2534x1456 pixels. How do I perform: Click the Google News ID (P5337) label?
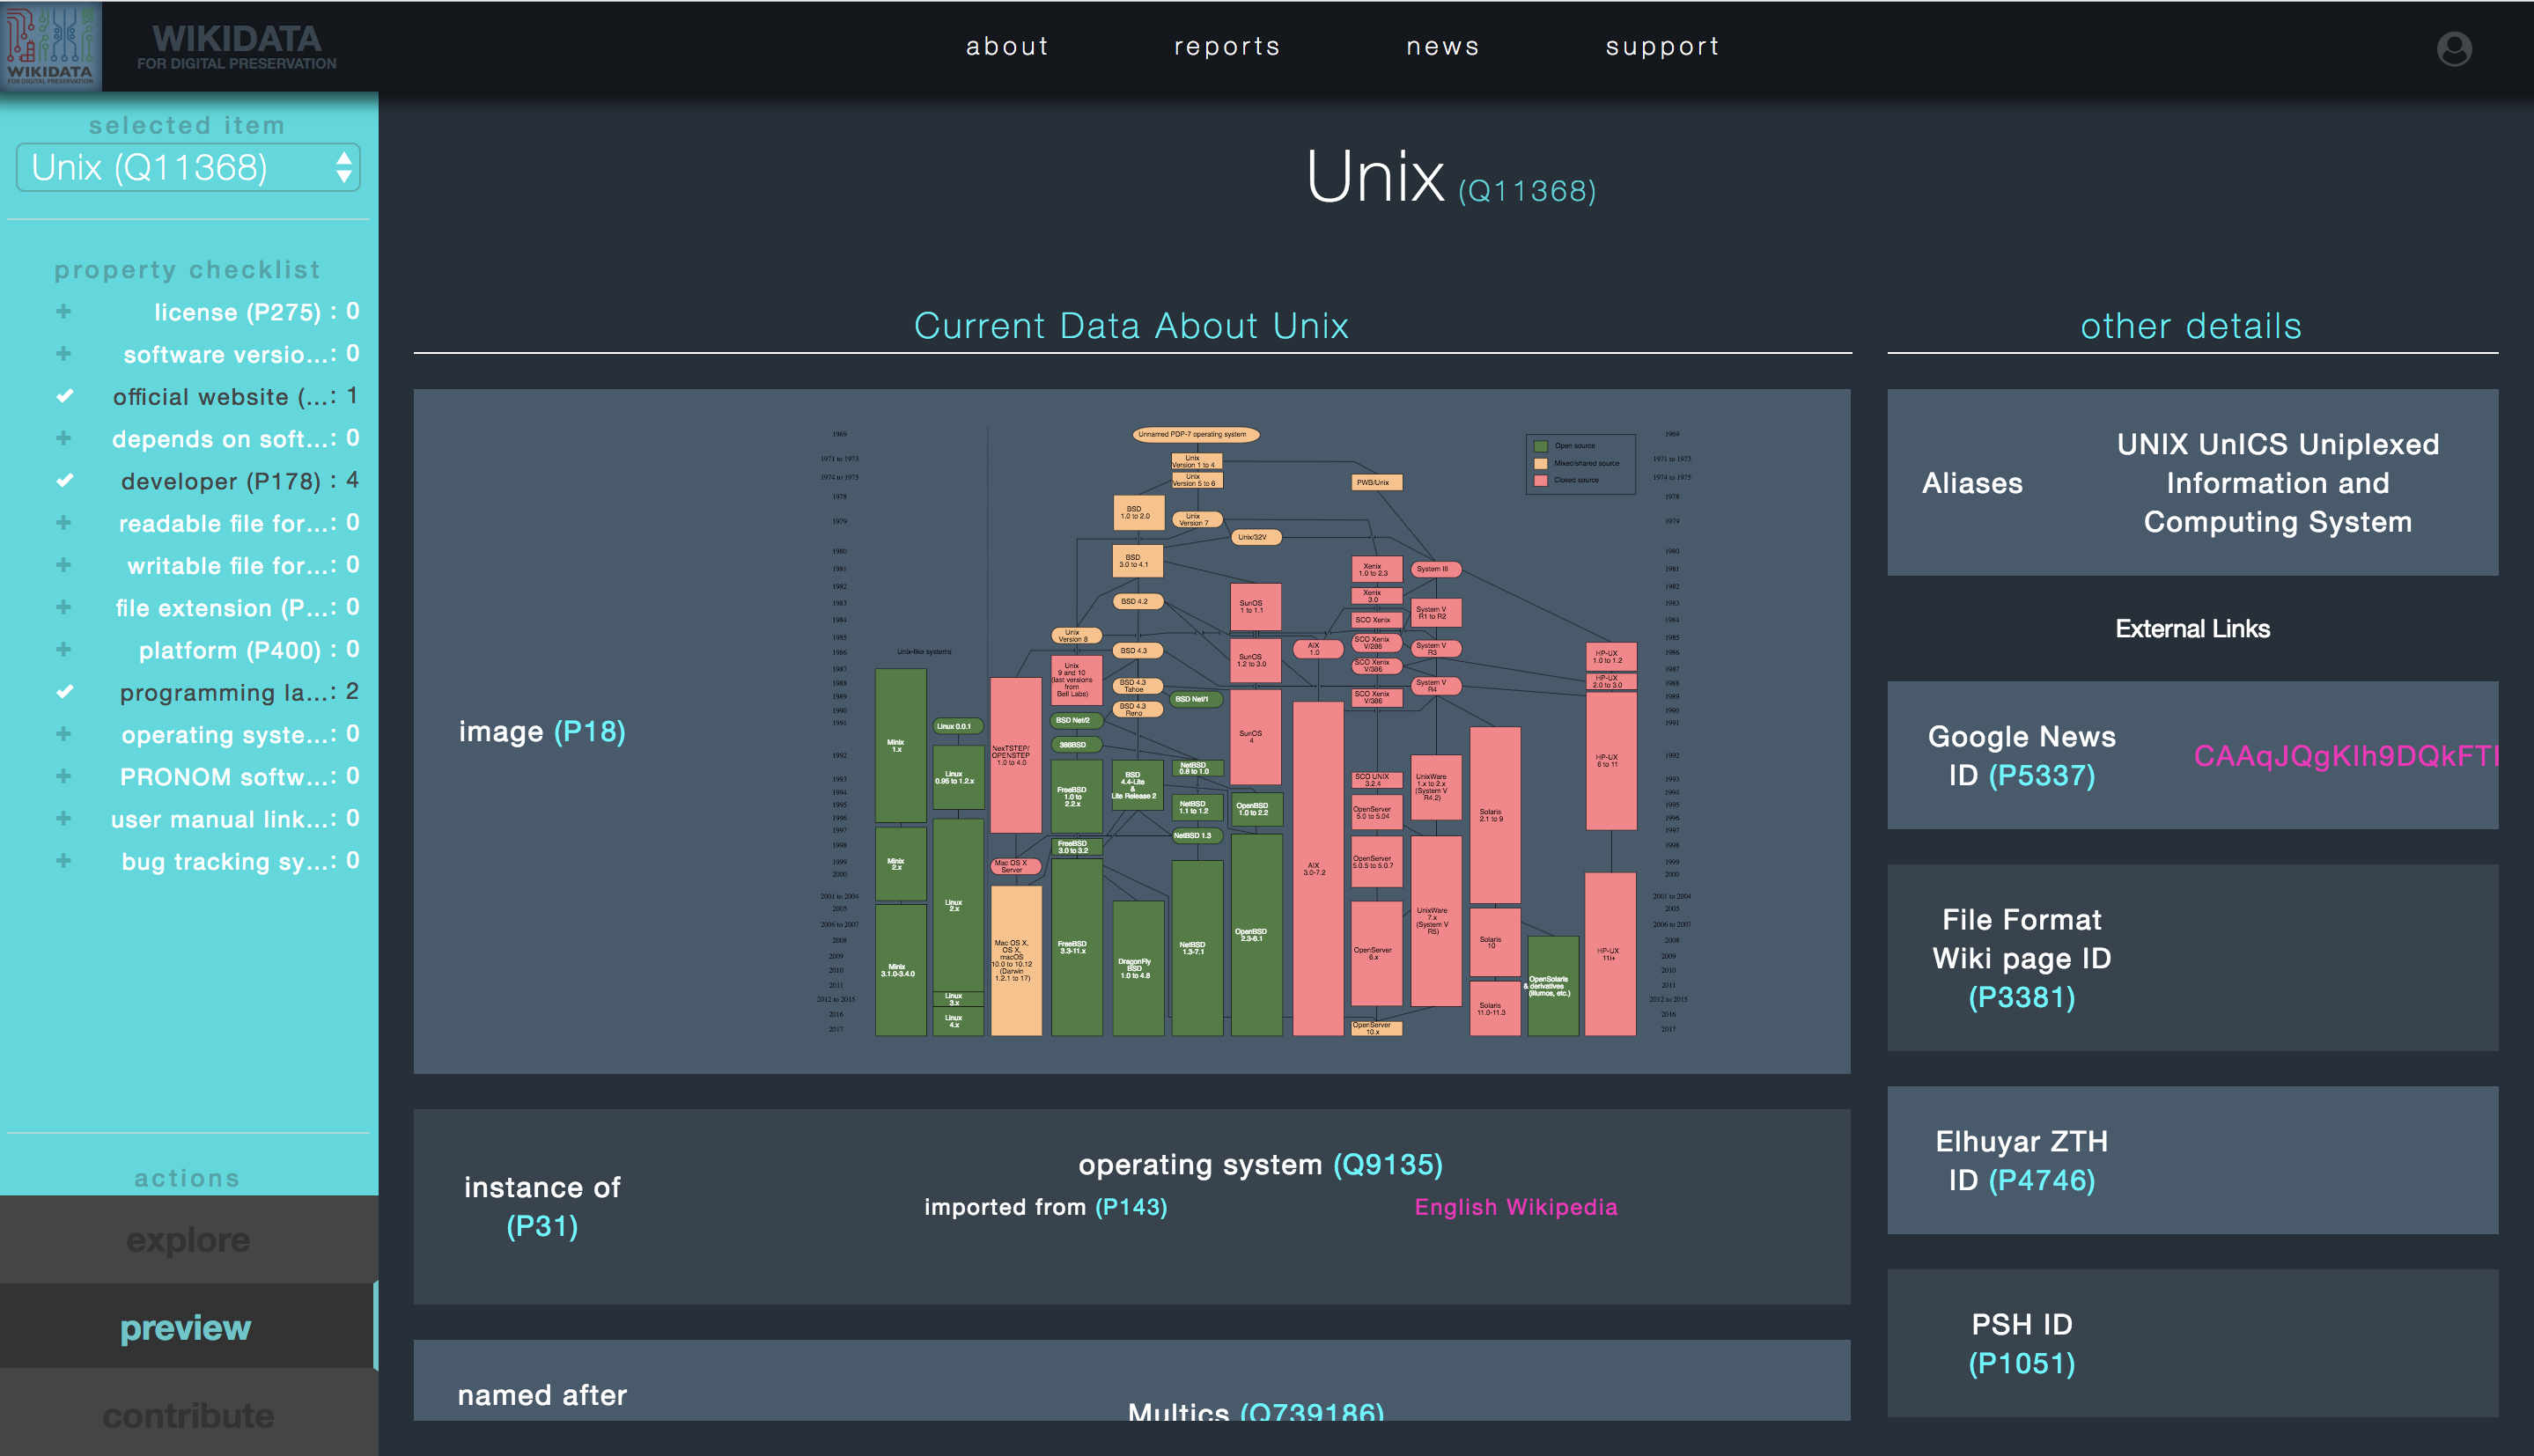click(2021, 755)
